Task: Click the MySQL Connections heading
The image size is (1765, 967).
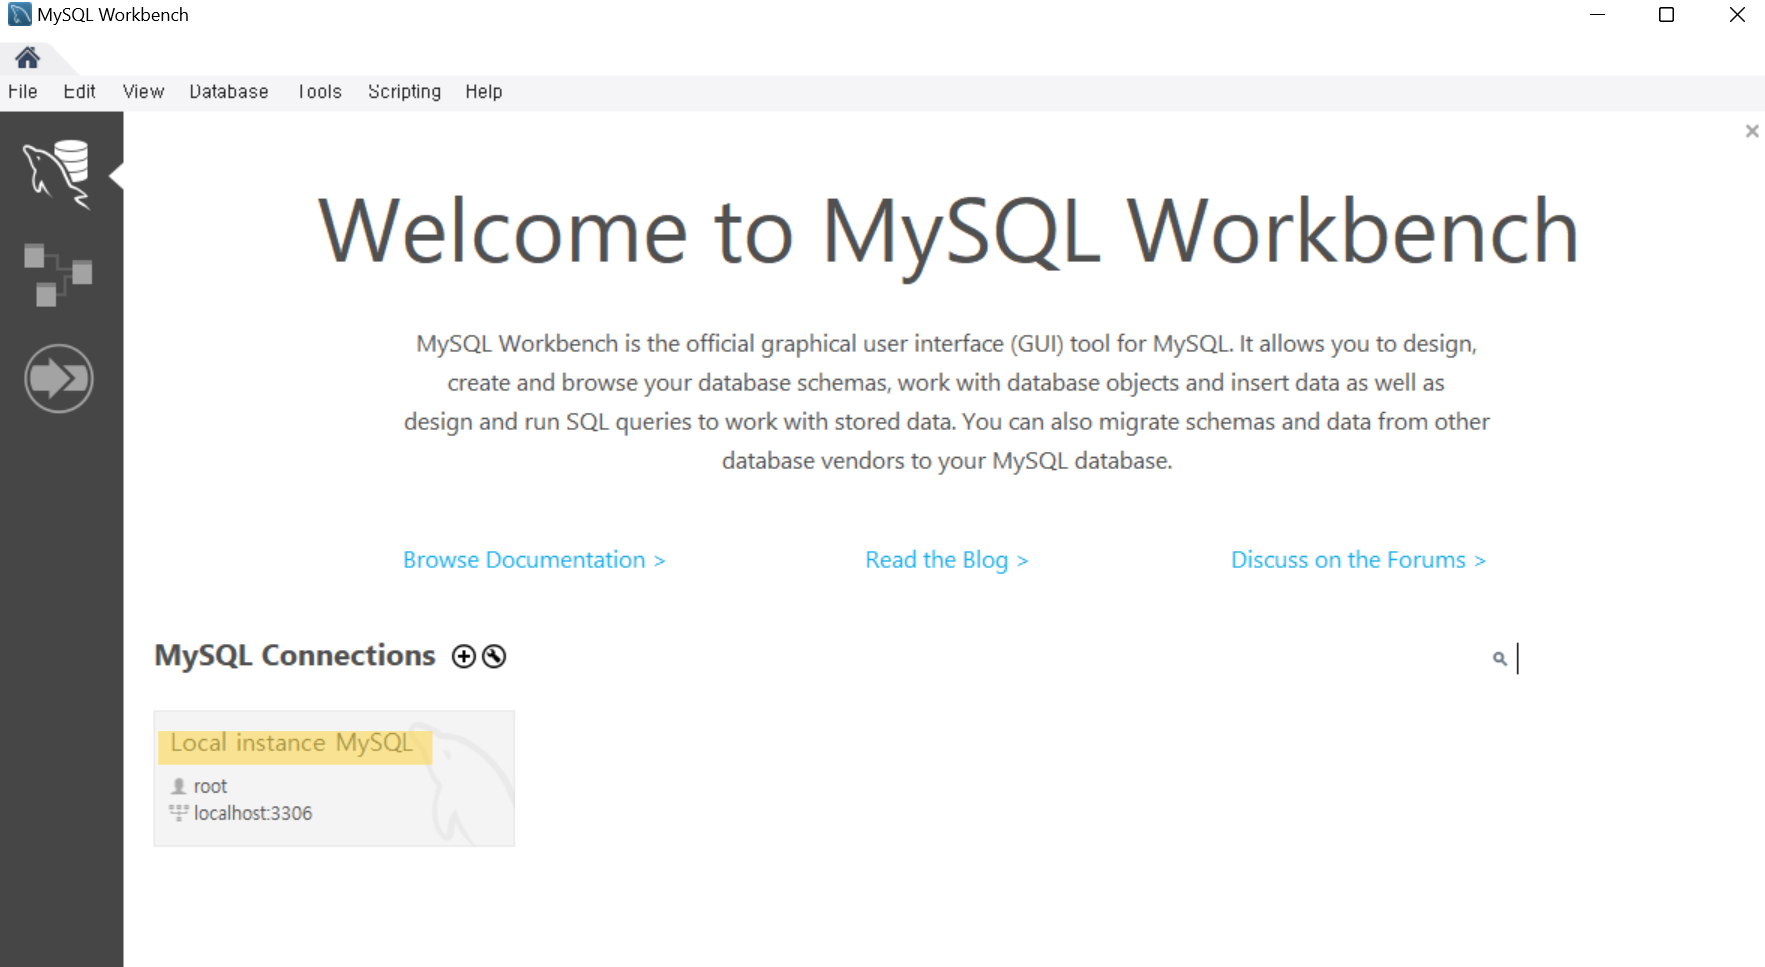Action: coord(295,655)
